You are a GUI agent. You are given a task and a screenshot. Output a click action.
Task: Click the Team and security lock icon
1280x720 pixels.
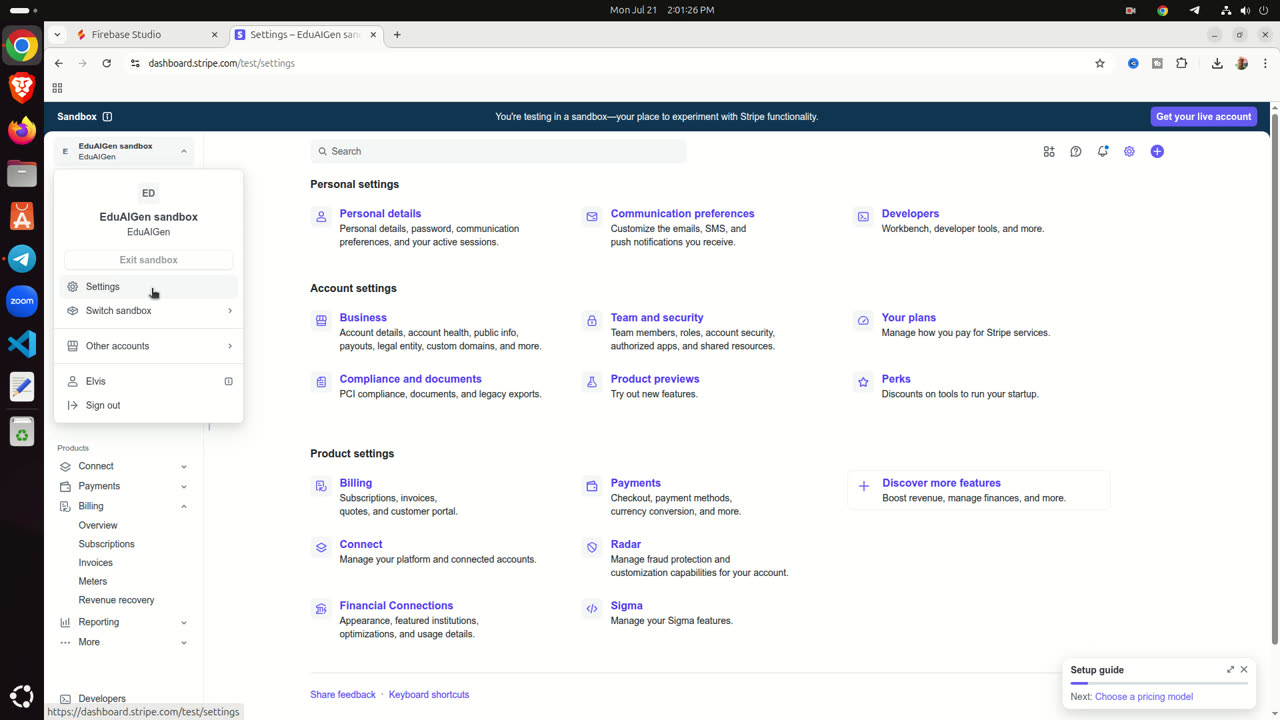(x=592, y=320)
